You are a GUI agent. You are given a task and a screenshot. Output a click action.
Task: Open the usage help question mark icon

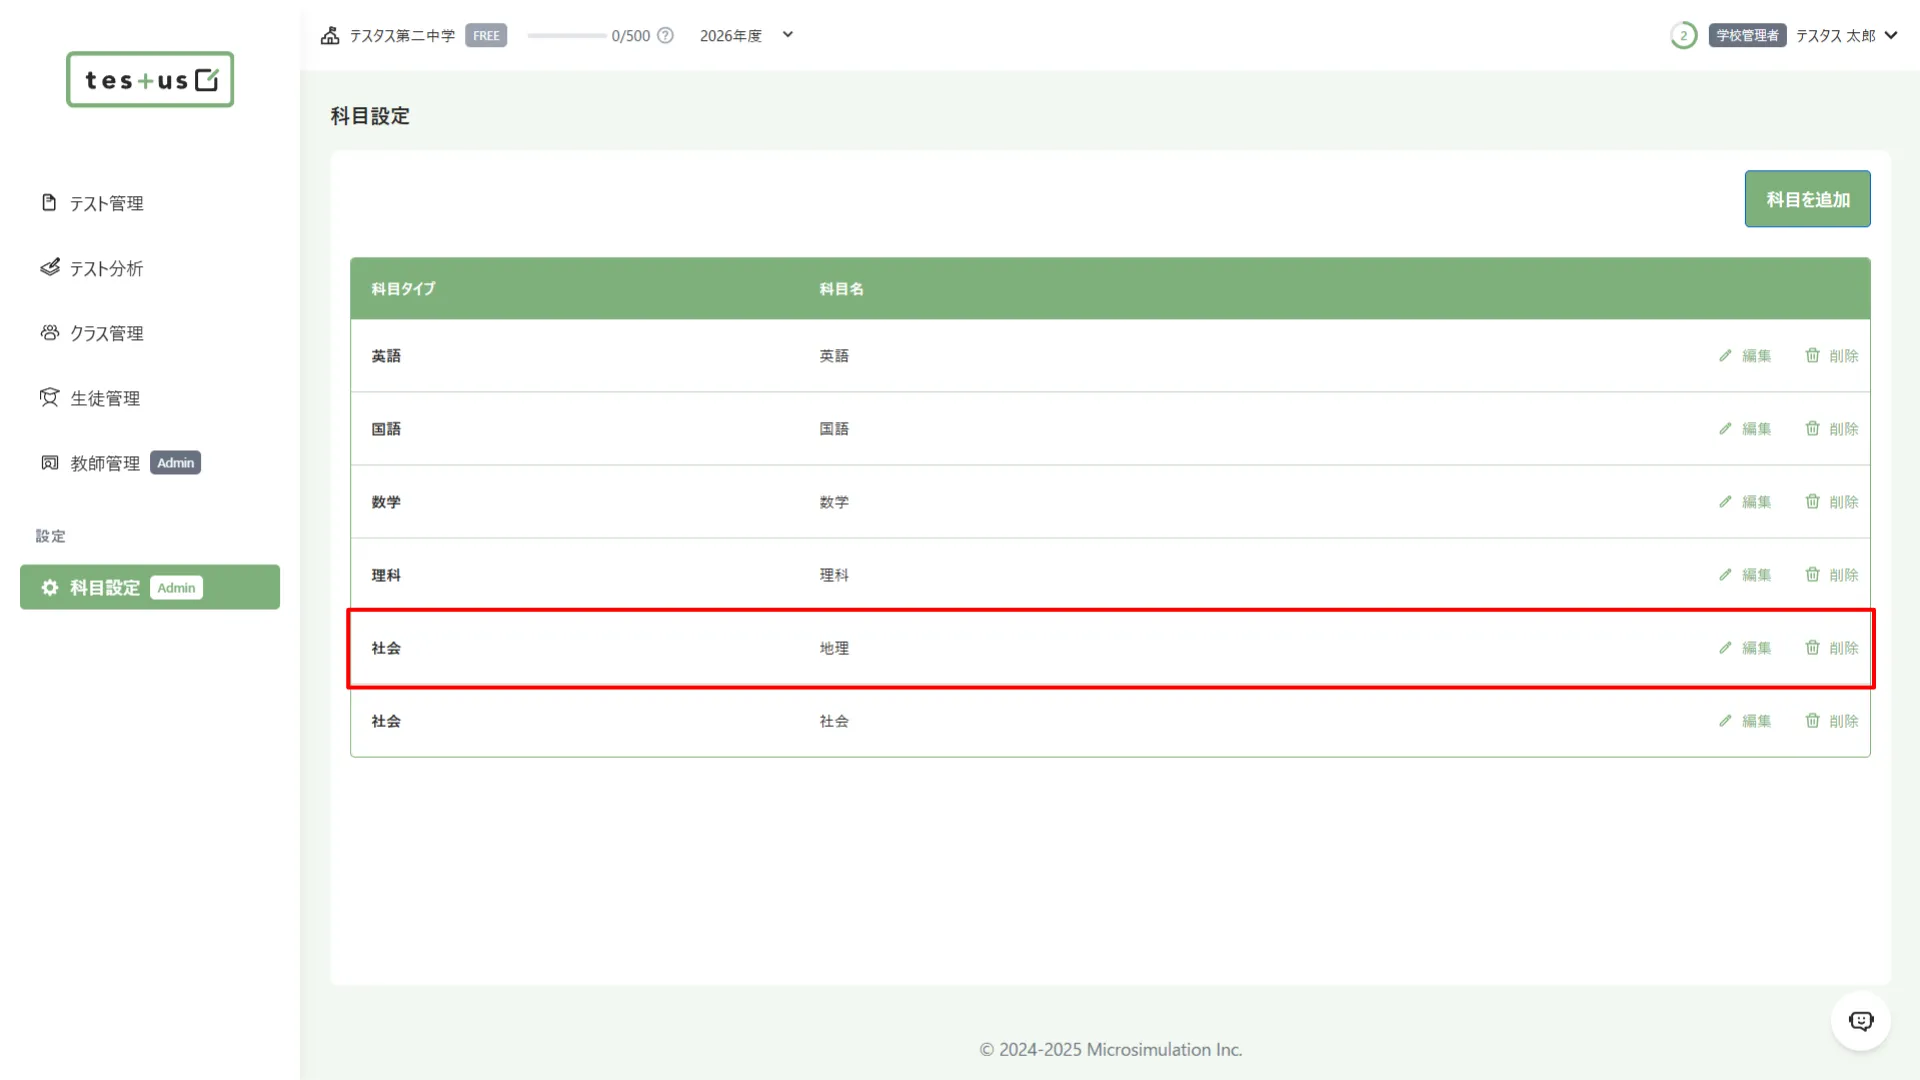[665, 35]
